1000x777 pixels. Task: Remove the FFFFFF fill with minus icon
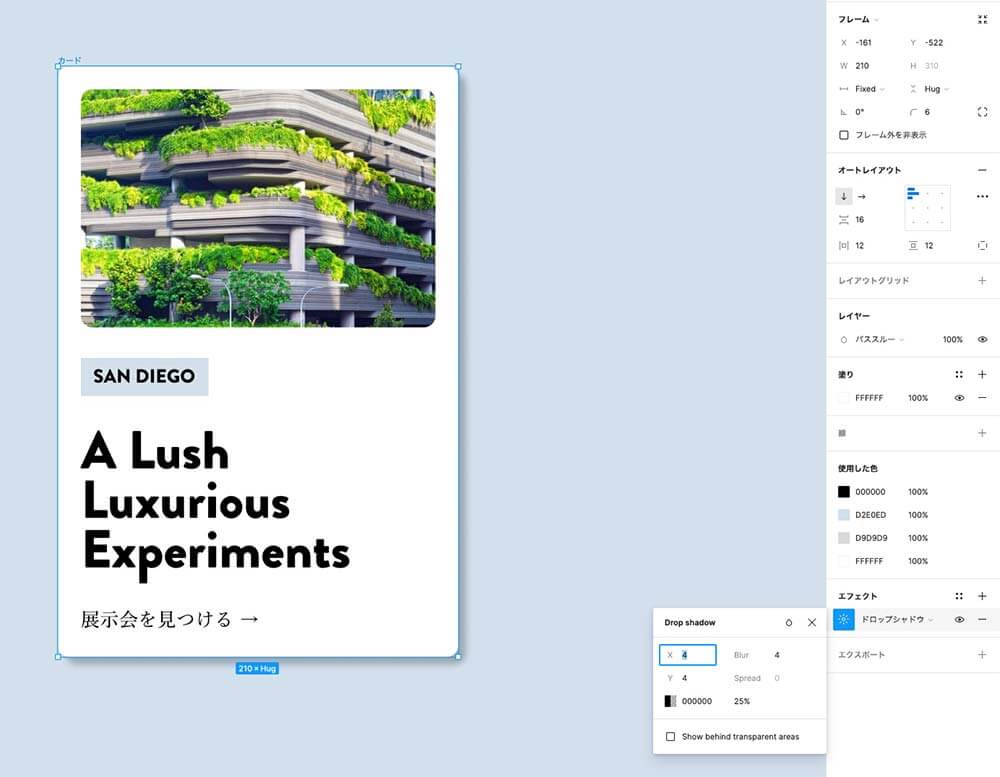pos(982,398)
